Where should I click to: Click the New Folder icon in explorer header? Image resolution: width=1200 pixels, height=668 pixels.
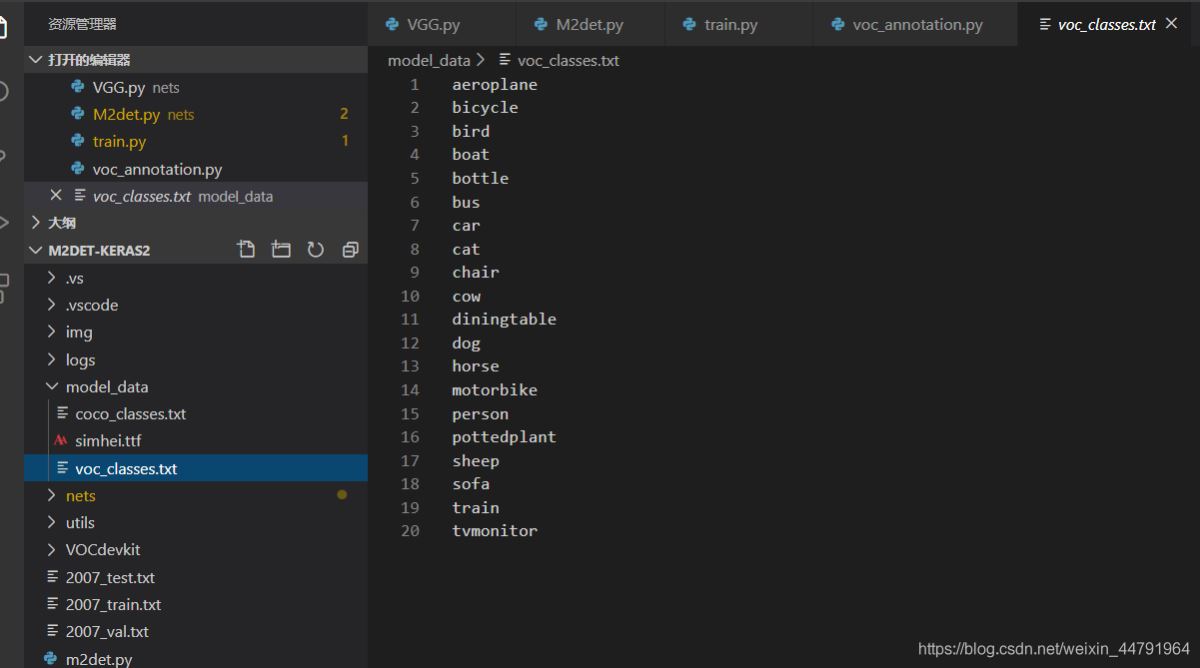(x=281, y=250)
